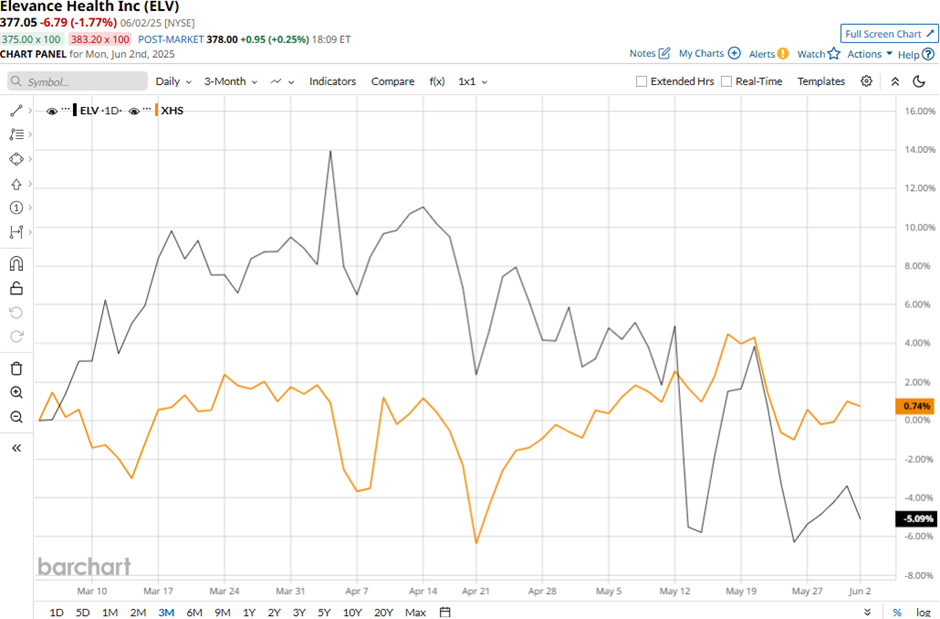Collapse the drawing tools sidebar
940x619 pixels.
(x=16, y=448)
